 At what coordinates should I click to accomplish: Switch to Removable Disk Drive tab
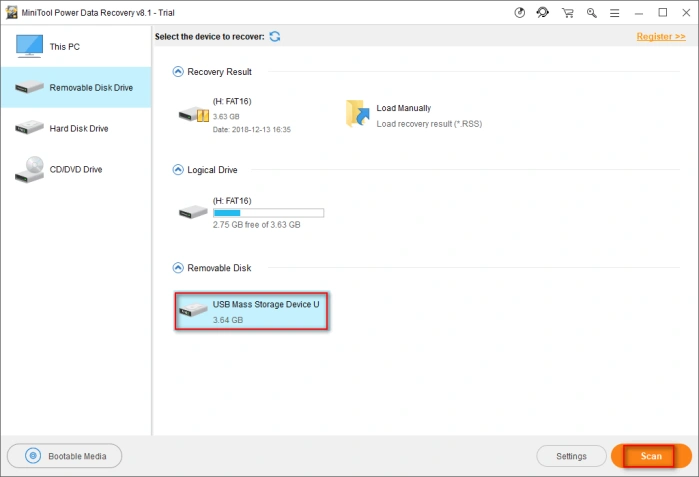point(76,87)
